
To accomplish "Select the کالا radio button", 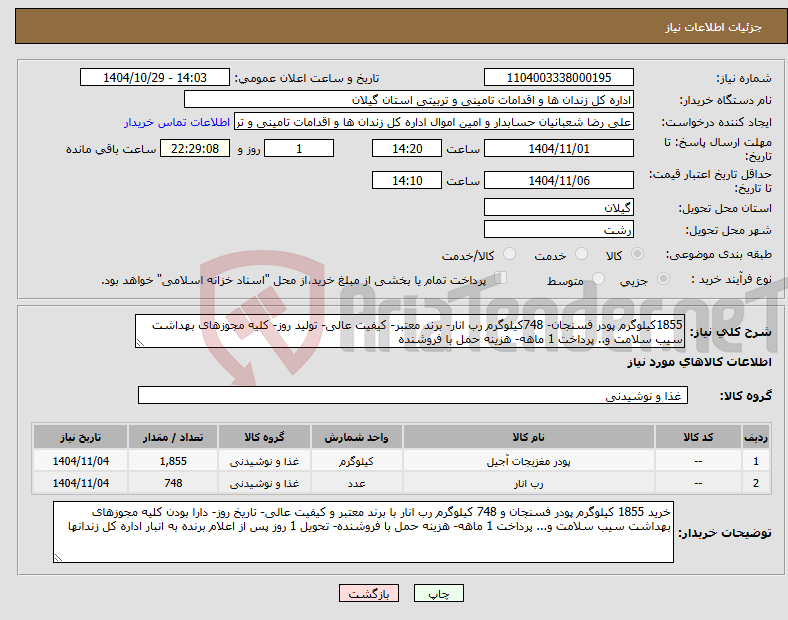I will (x=637, y=254).
